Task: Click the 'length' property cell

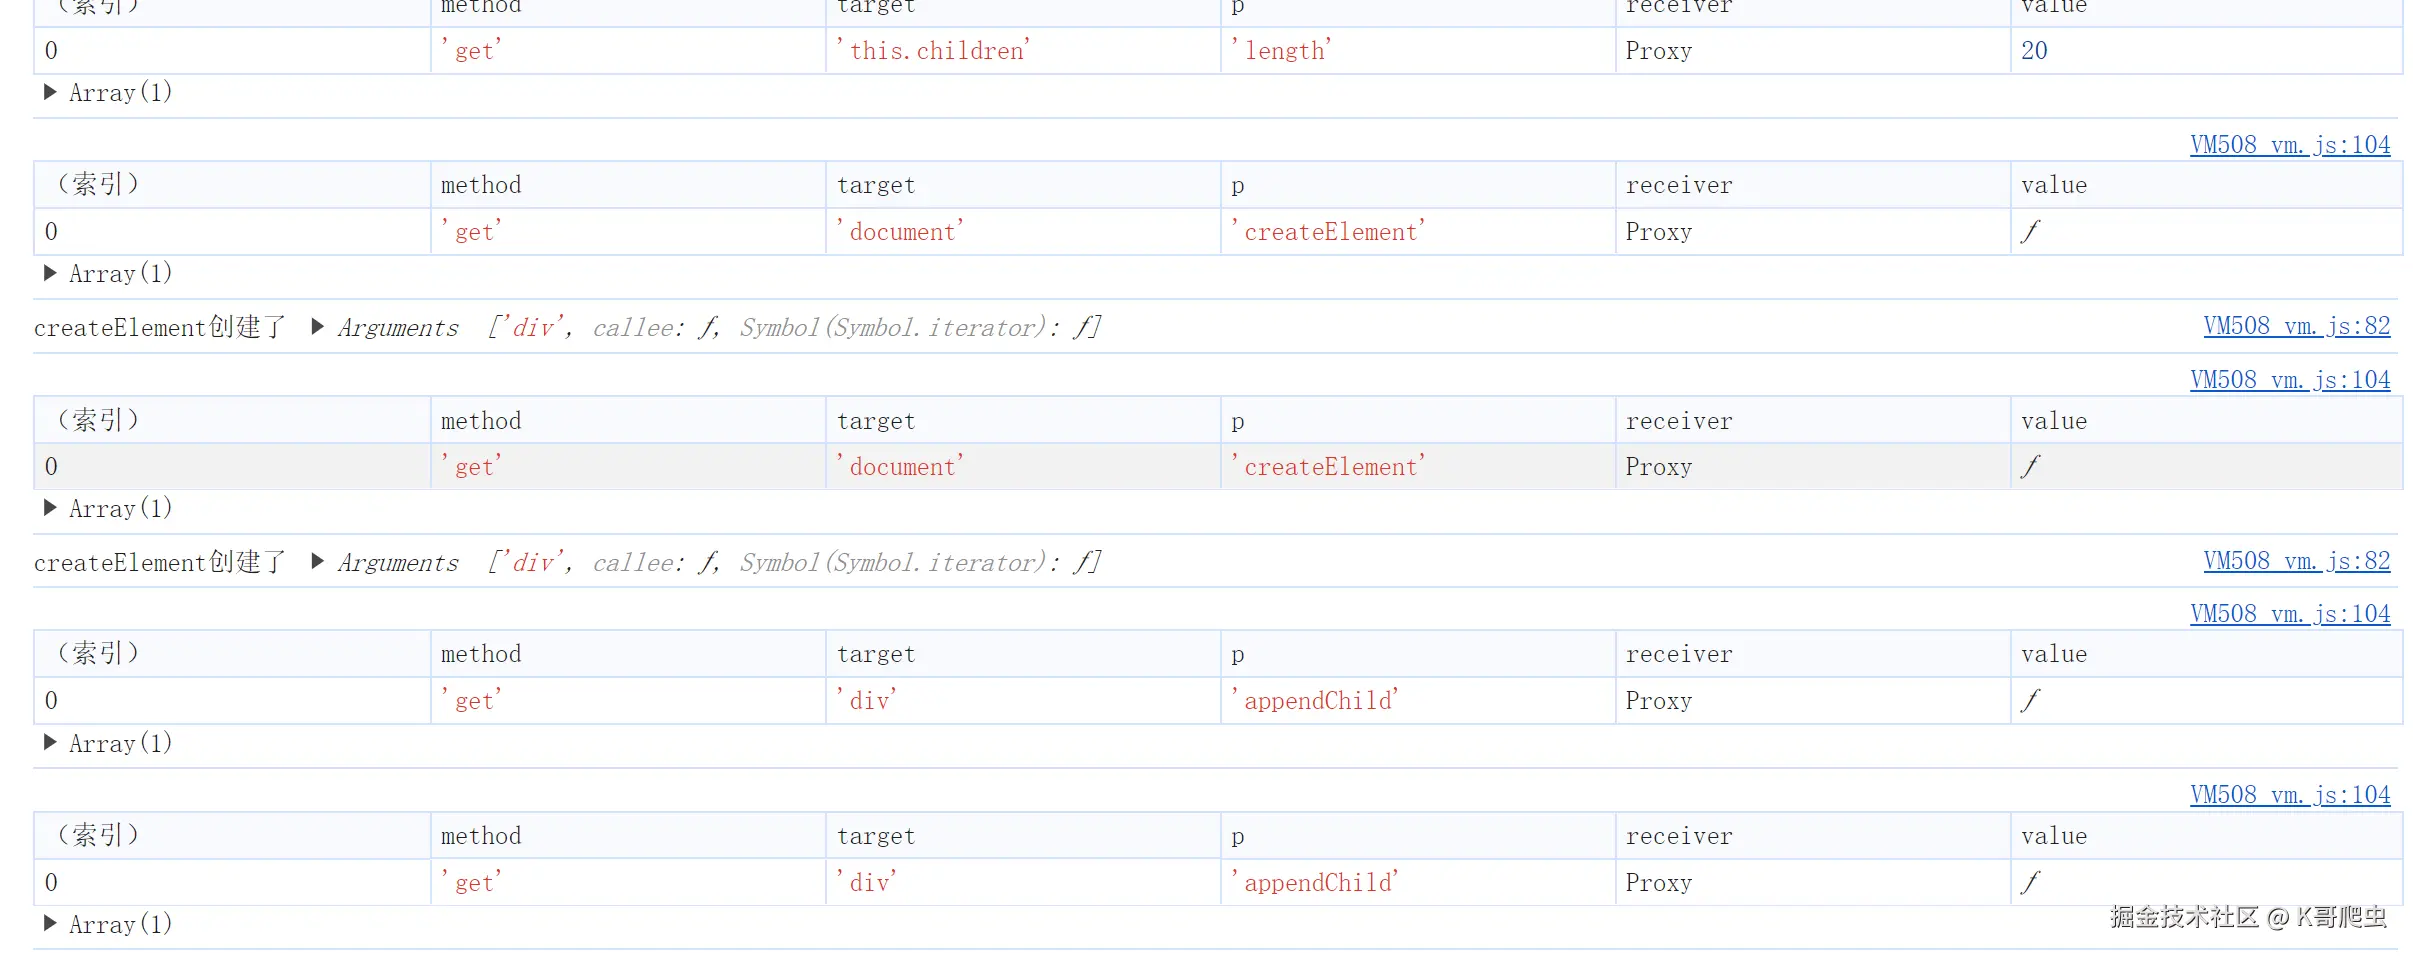Action: tap(1285, 51)
